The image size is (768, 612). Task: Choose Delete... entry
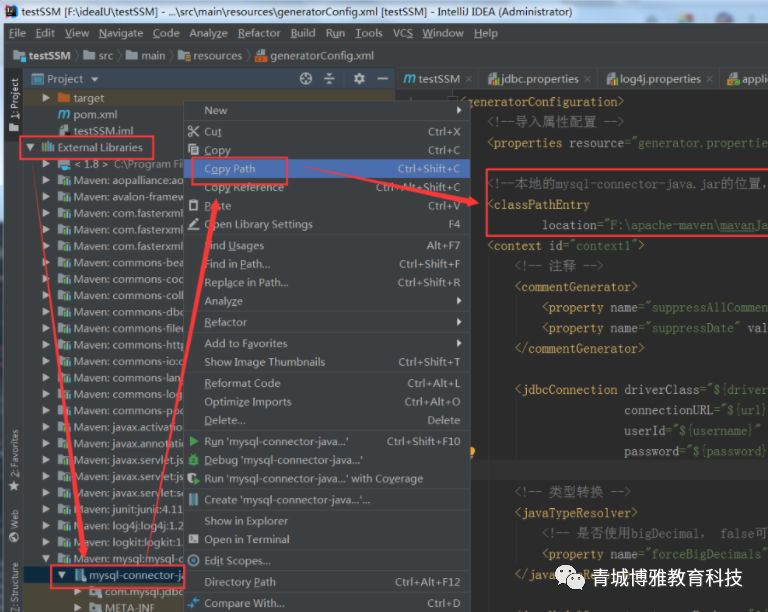tap(327, 420)
